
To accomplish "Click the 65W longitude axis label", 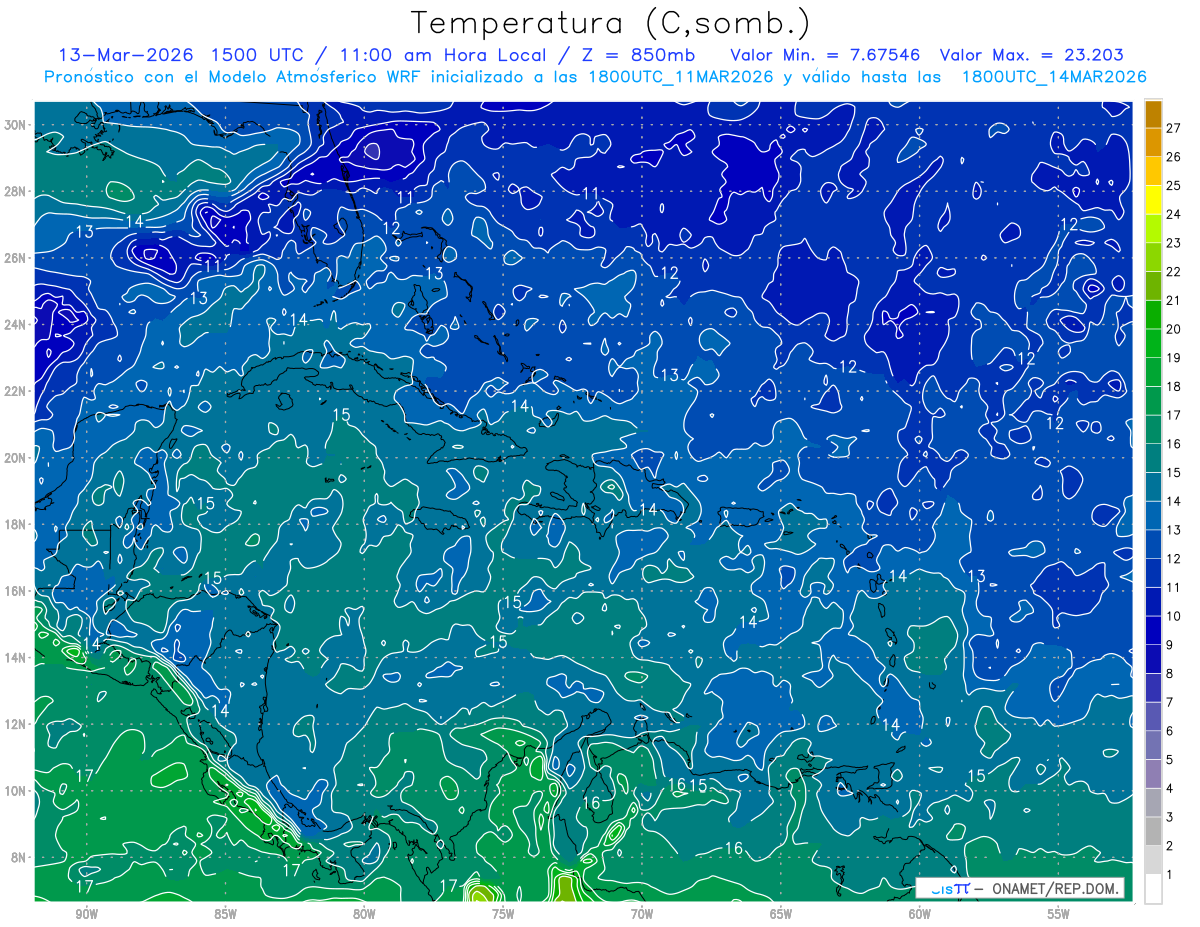I will pos(781,914).
